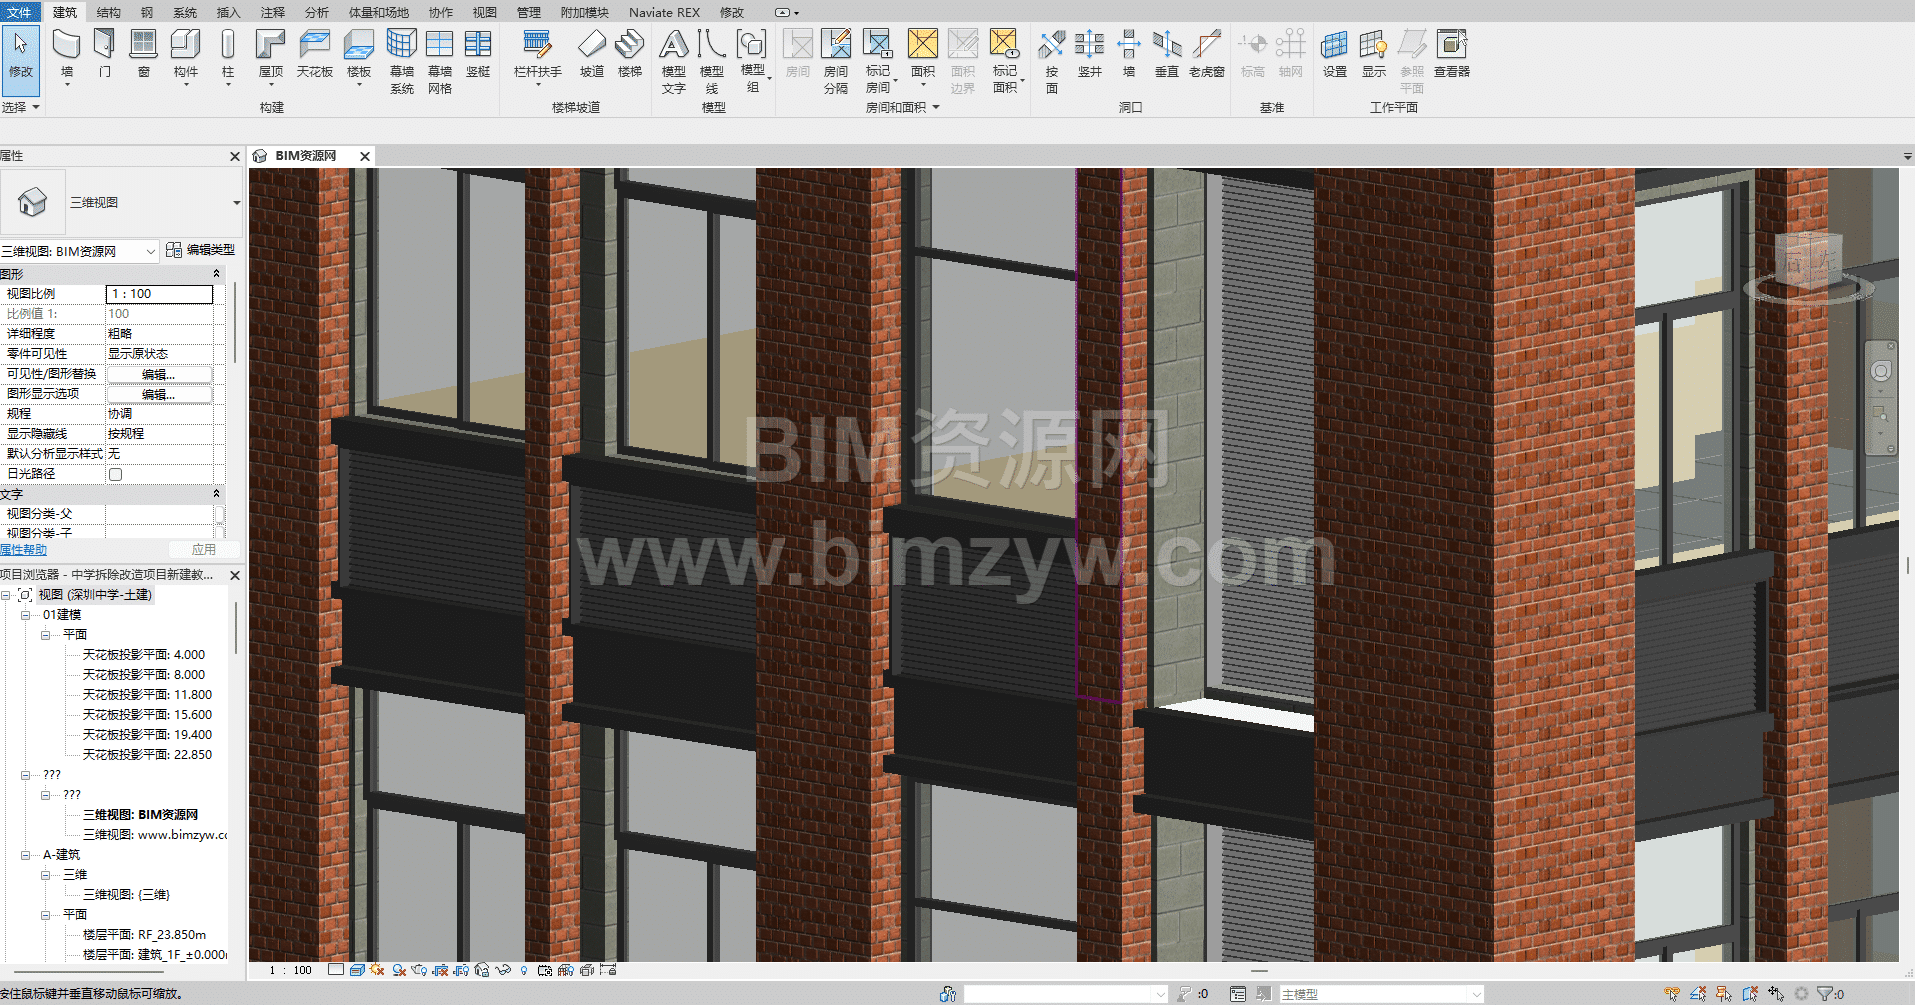Select the Model Line (模型线) tool
The image size is (1915, 1005).
[712, 61]
